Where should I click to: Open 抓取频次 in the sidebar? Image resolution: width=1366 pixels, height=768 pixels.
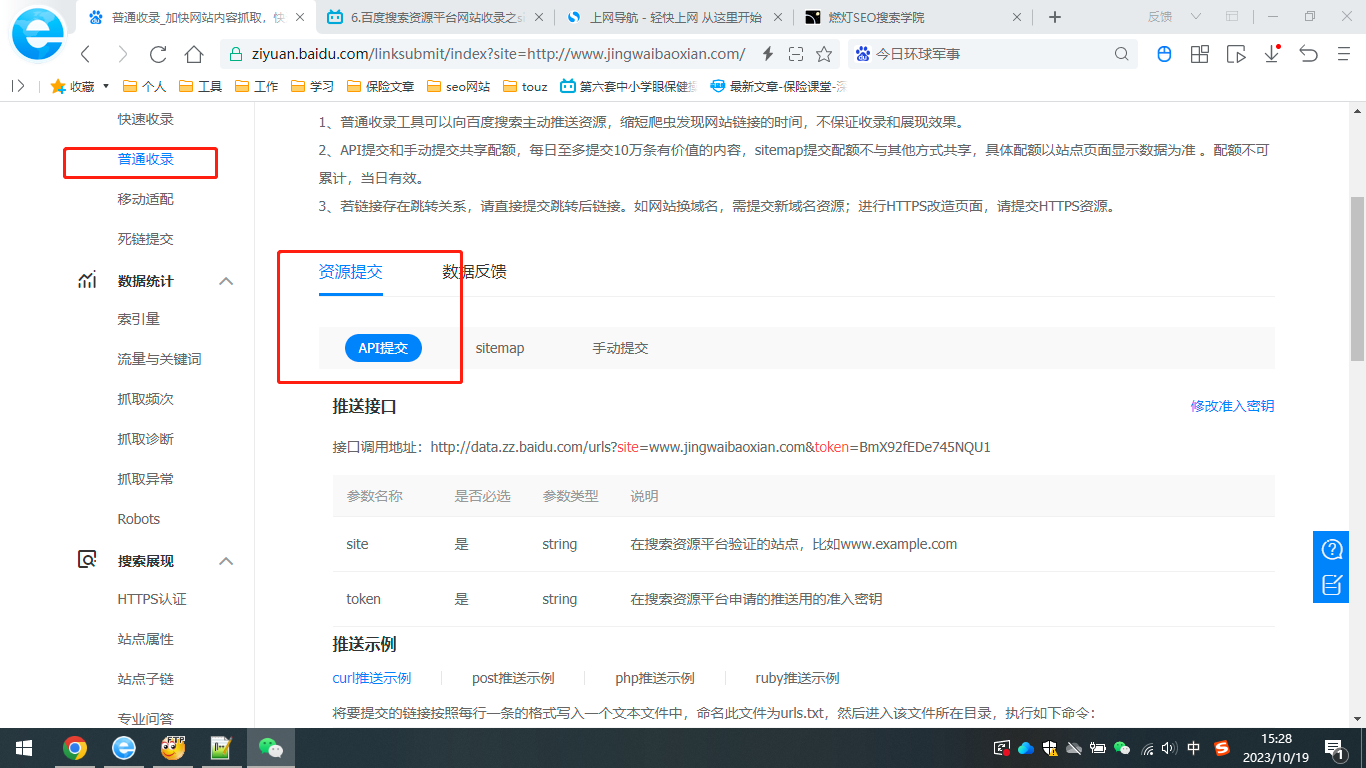click(146, 399)
